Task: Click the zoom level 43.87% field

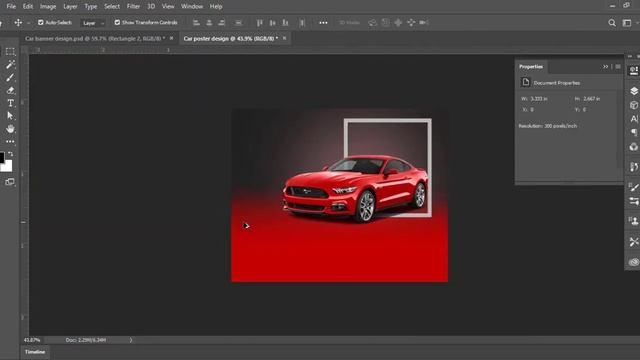Action: [x=32, y=340]
